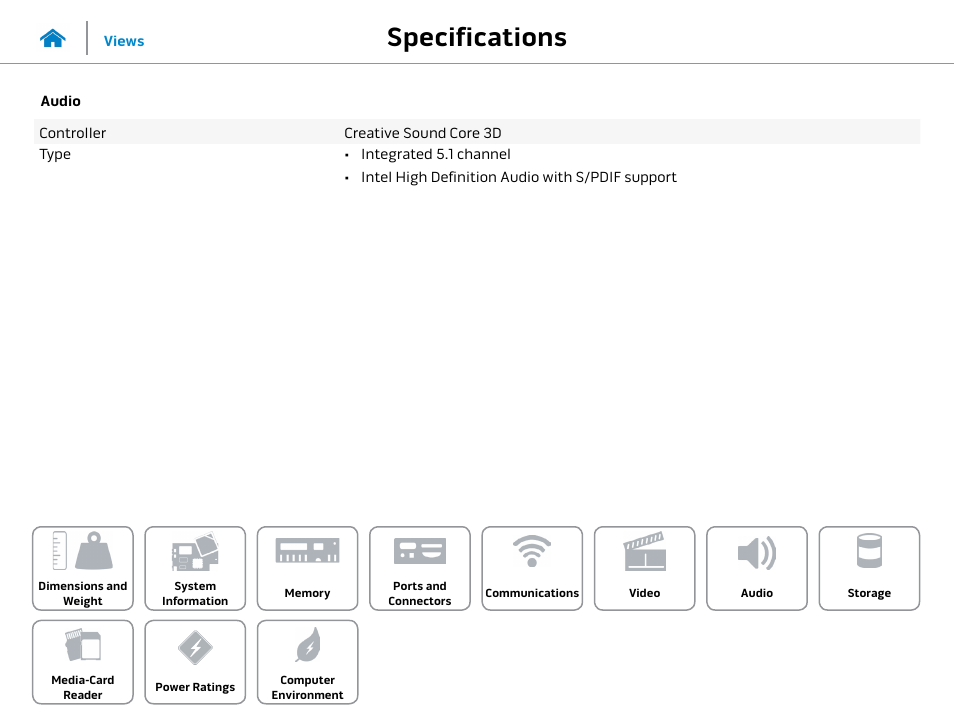Viewport: 954px width, 721px height.
Task: Select the Video clapperboard tile
Action: point(644,568)
